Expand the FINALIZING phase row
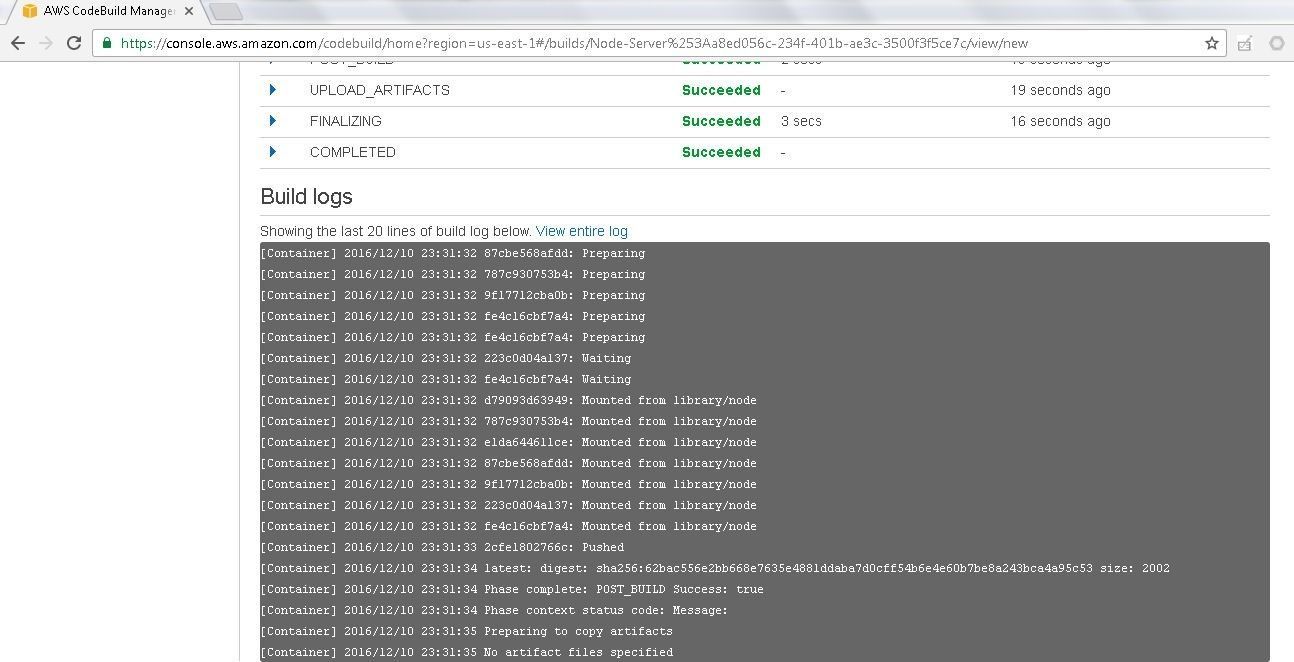Screen dimensions: 1294x662 point(272,121)
